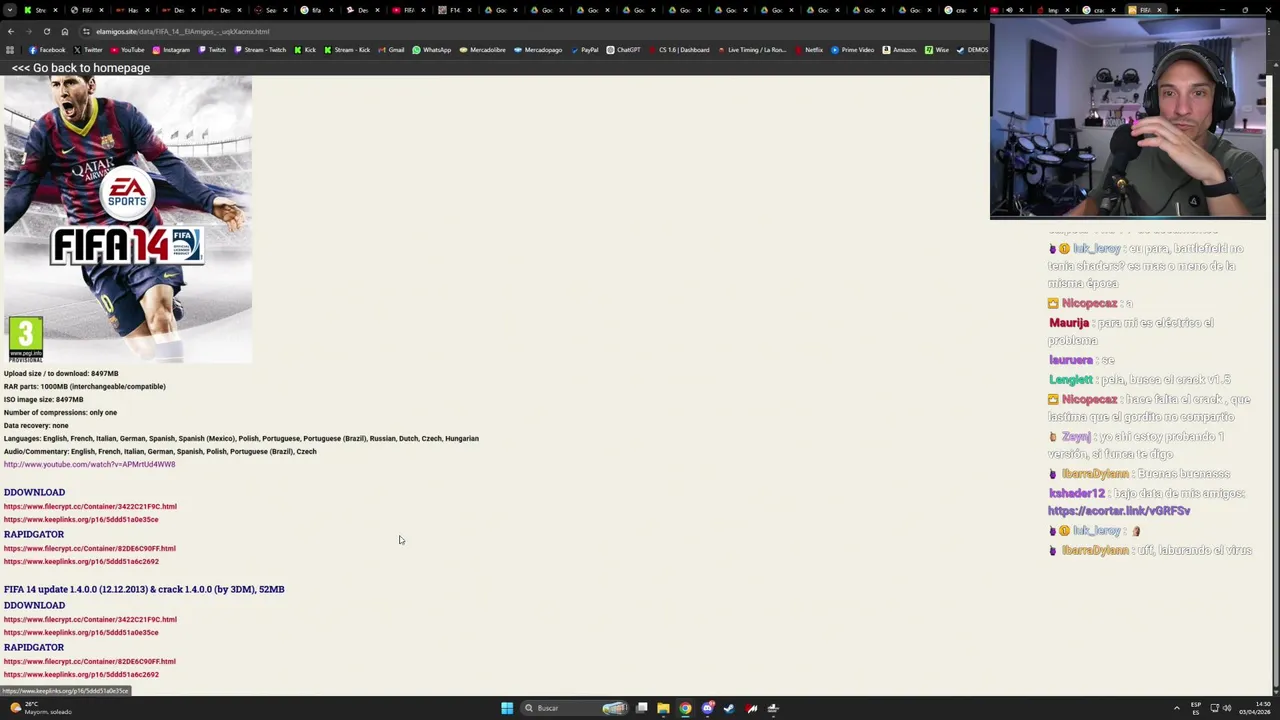Open the CS 1.6 Dashboard bookmark
This screenshot has height=720, width=1280.
678,50
